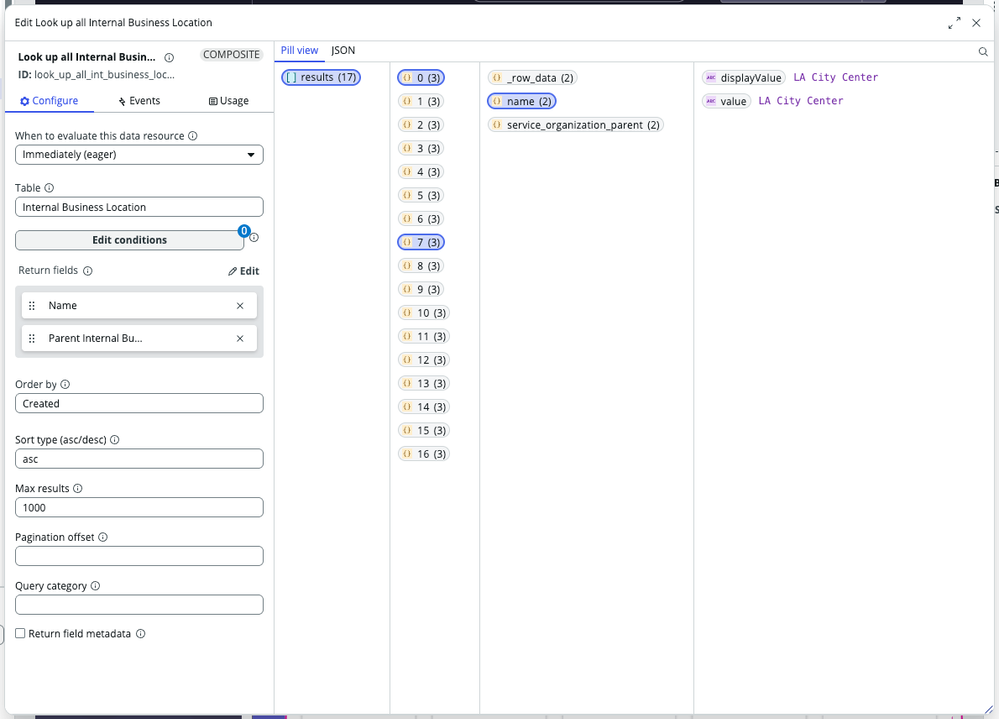Viewport: 999px width, 719px height.
Task: Enable the Return field metadata checkbox
Action: [x=19, y=633]
